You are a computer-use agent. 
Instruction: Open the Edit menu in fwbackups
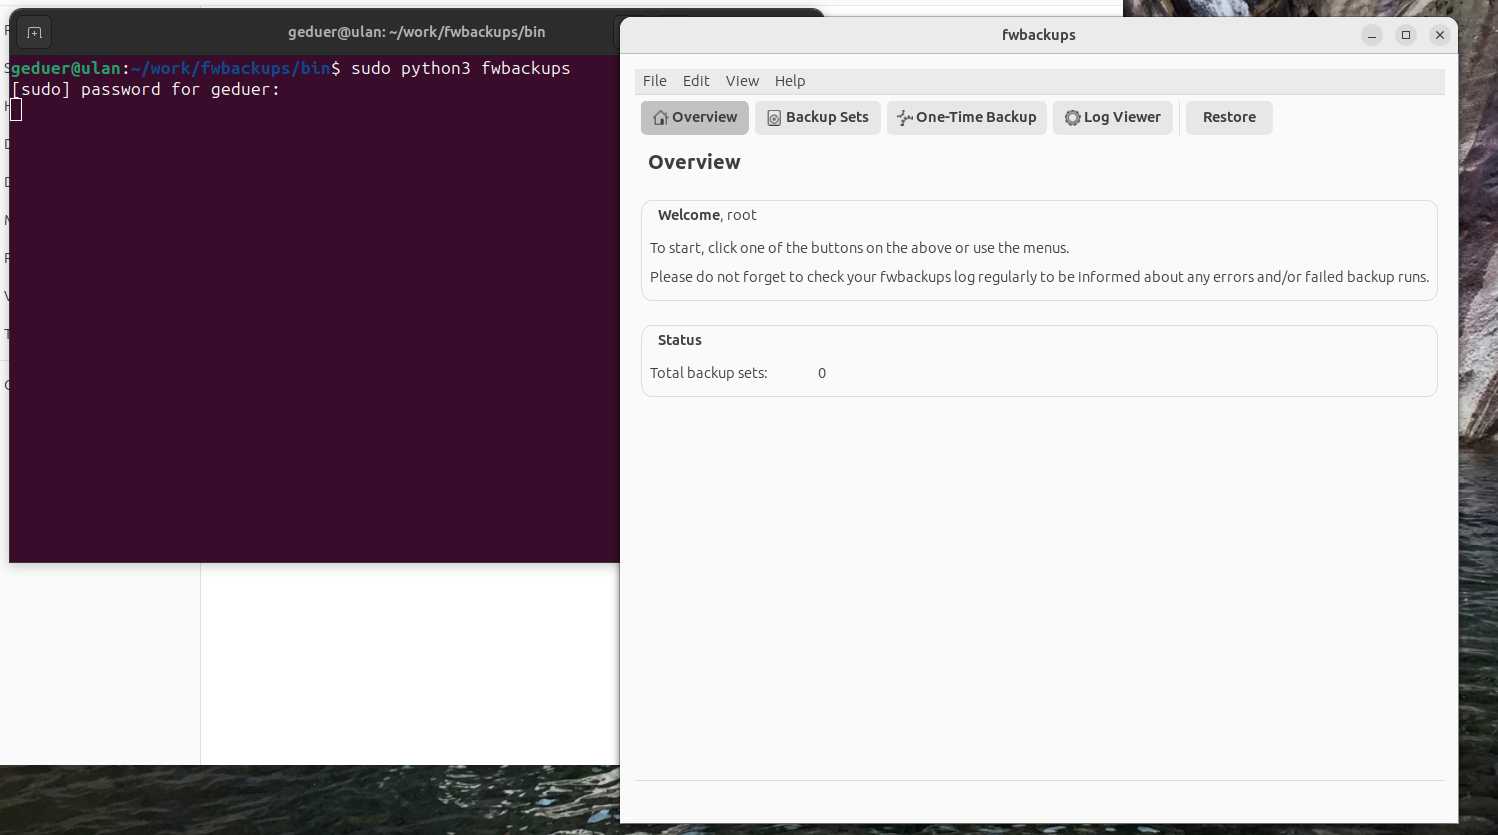tap(696, 81)
